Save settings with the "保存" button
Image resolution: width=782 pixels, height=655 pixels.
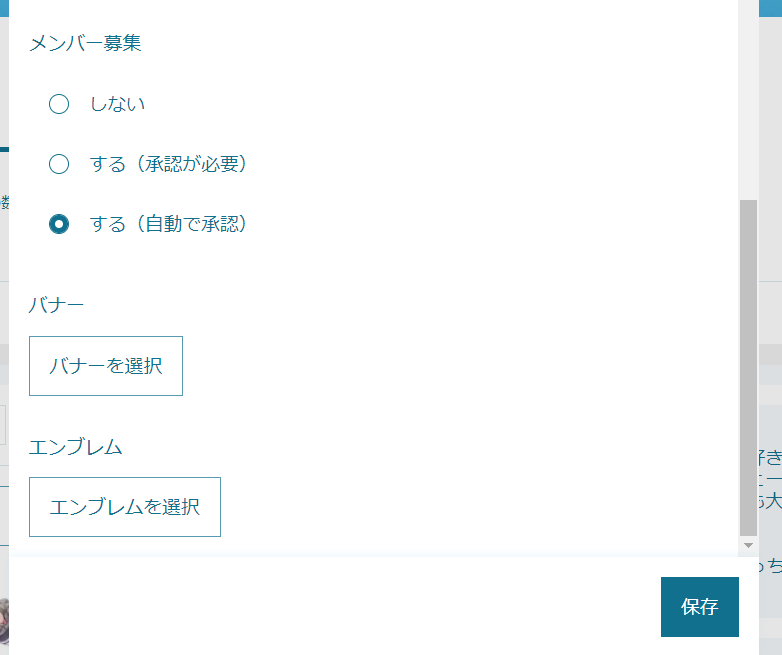(699, 607)
